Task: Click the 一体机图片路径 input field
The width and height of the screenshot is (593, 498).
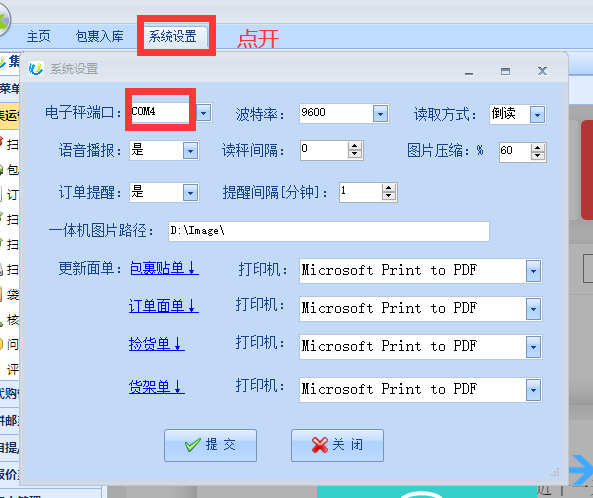Action: pyautogui.click(x=329, y=231)
